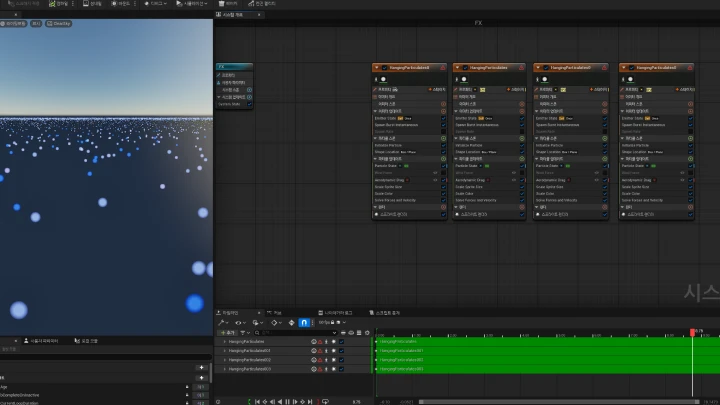Toggle the blue magnet snapping button
Viewport: 720px width, 405px height.
click(x=304, y=323)
